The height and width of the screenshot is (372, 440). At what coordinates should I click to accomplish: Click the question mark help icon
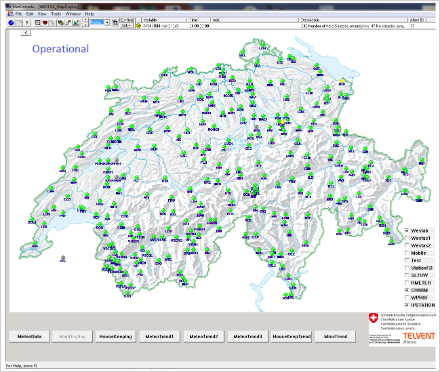coord(27,23)
